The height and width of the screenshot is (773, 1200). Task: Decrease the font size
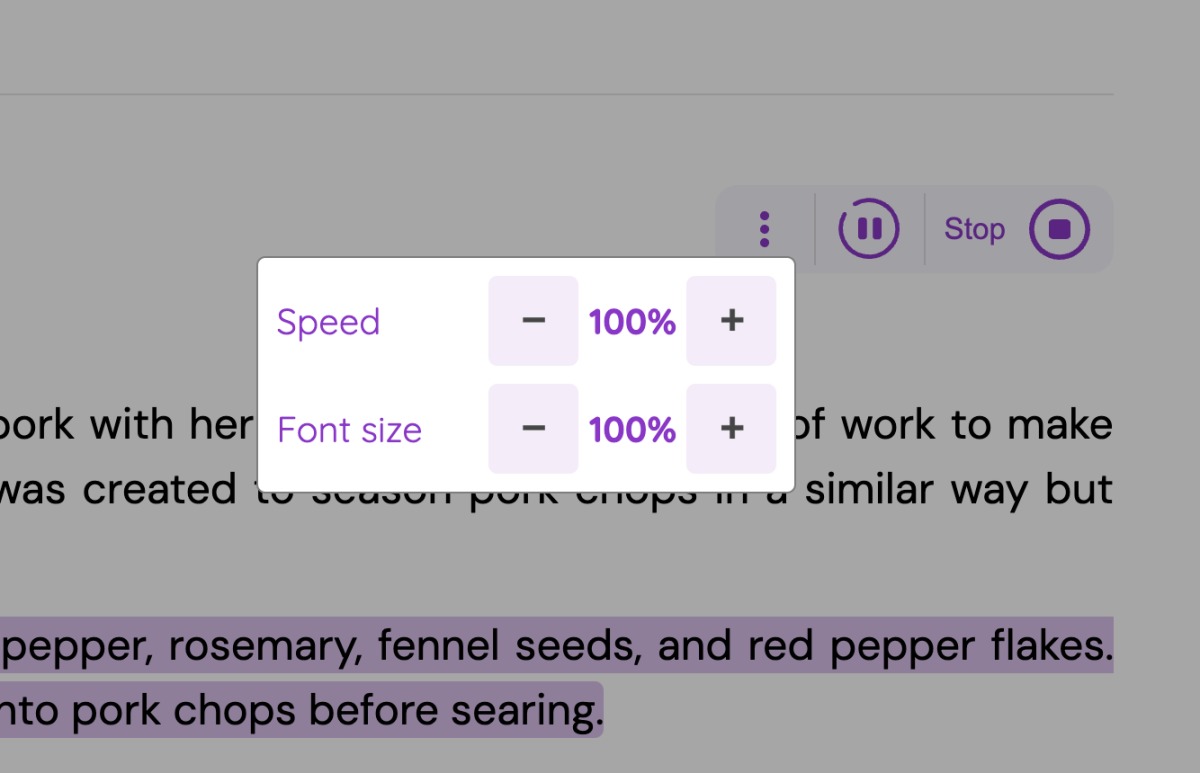pos(533,429)
